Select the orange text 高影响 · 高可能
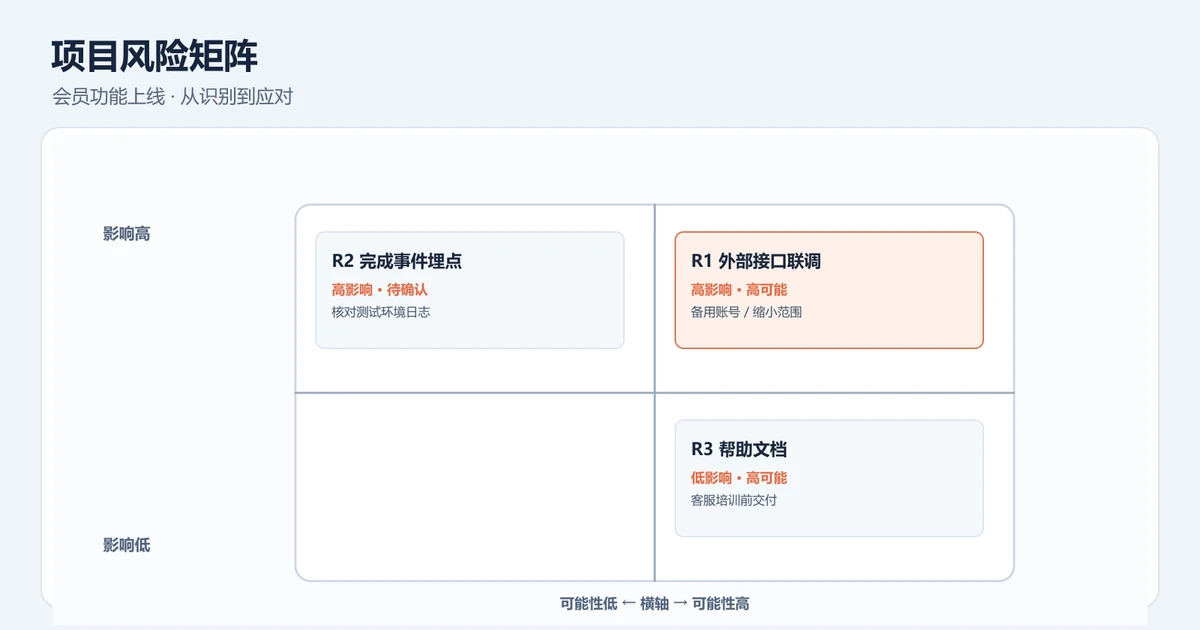The width and height of the screenshot is (1200, 630). click(739, 290)
